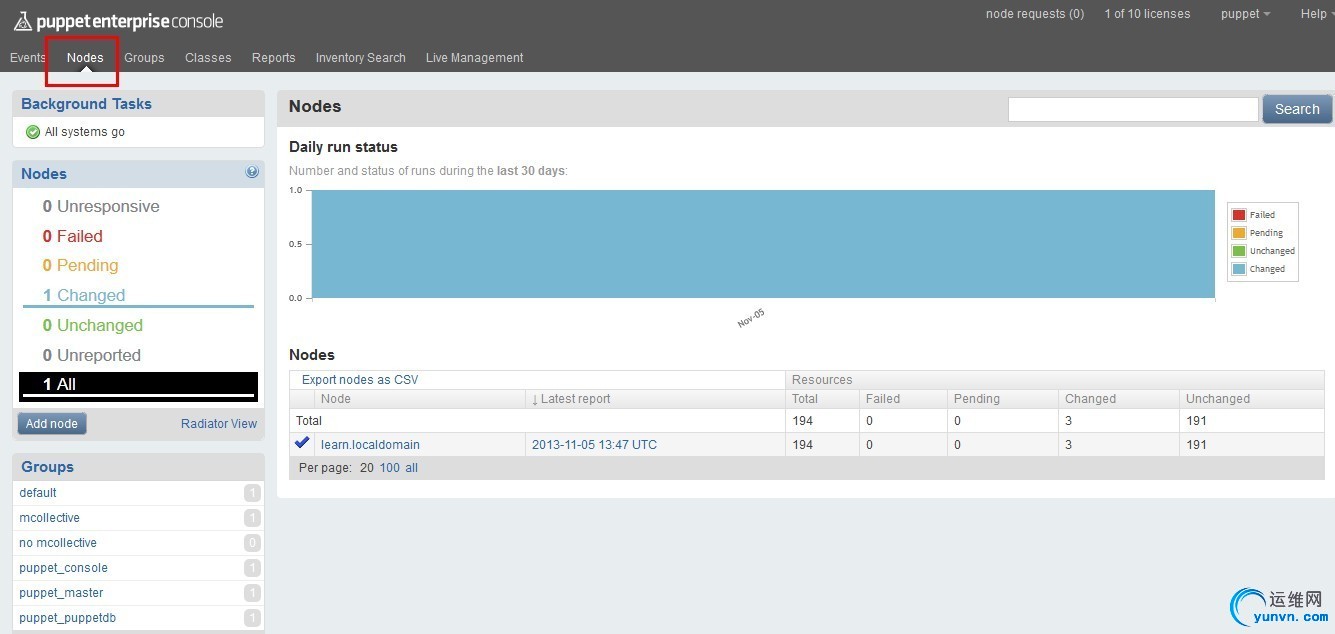Viewport: 1335px width, 634px height.
Task: Open the Help dropdown menu
Action: 1317,14
